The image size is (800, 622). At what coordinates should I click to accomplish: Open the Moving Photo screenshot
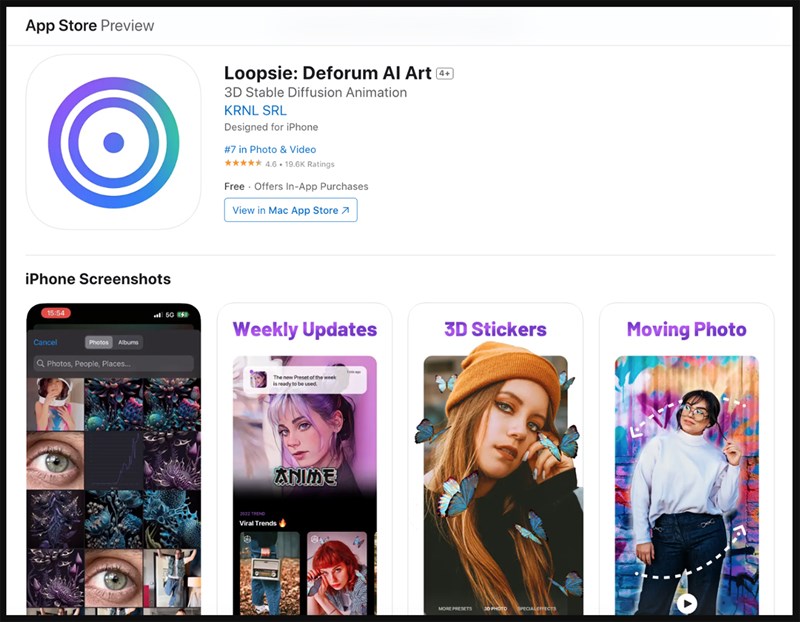point(687,459)
